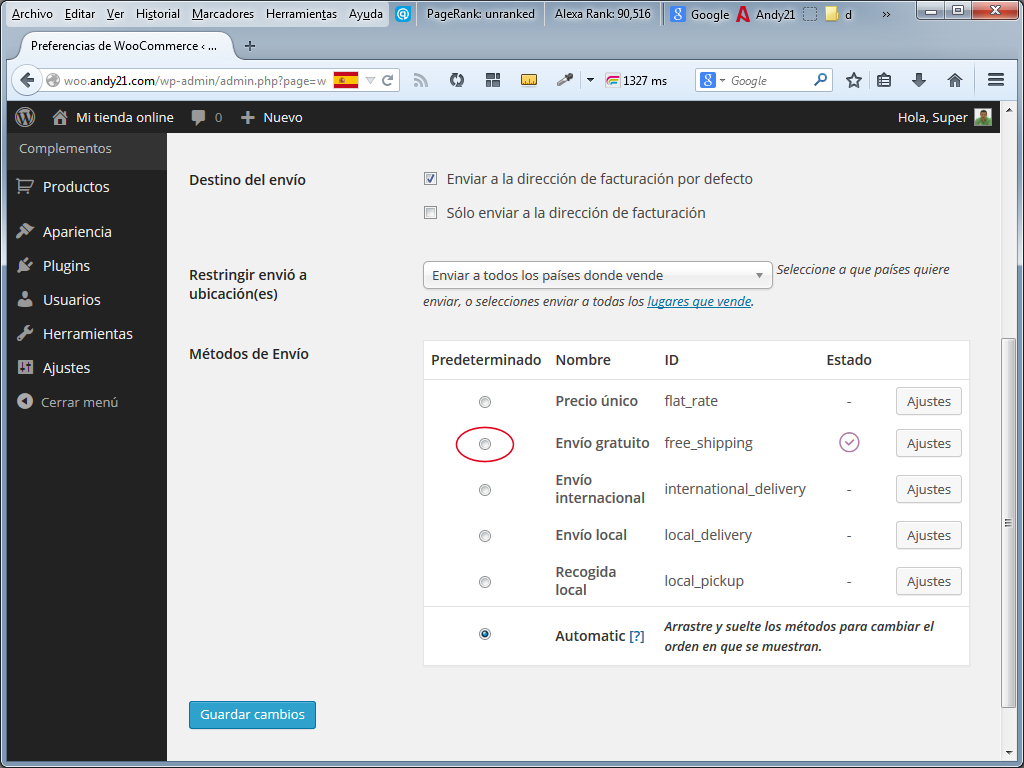
Task: Open the RSS feed icon in toolbar
Action: [421, 80]
